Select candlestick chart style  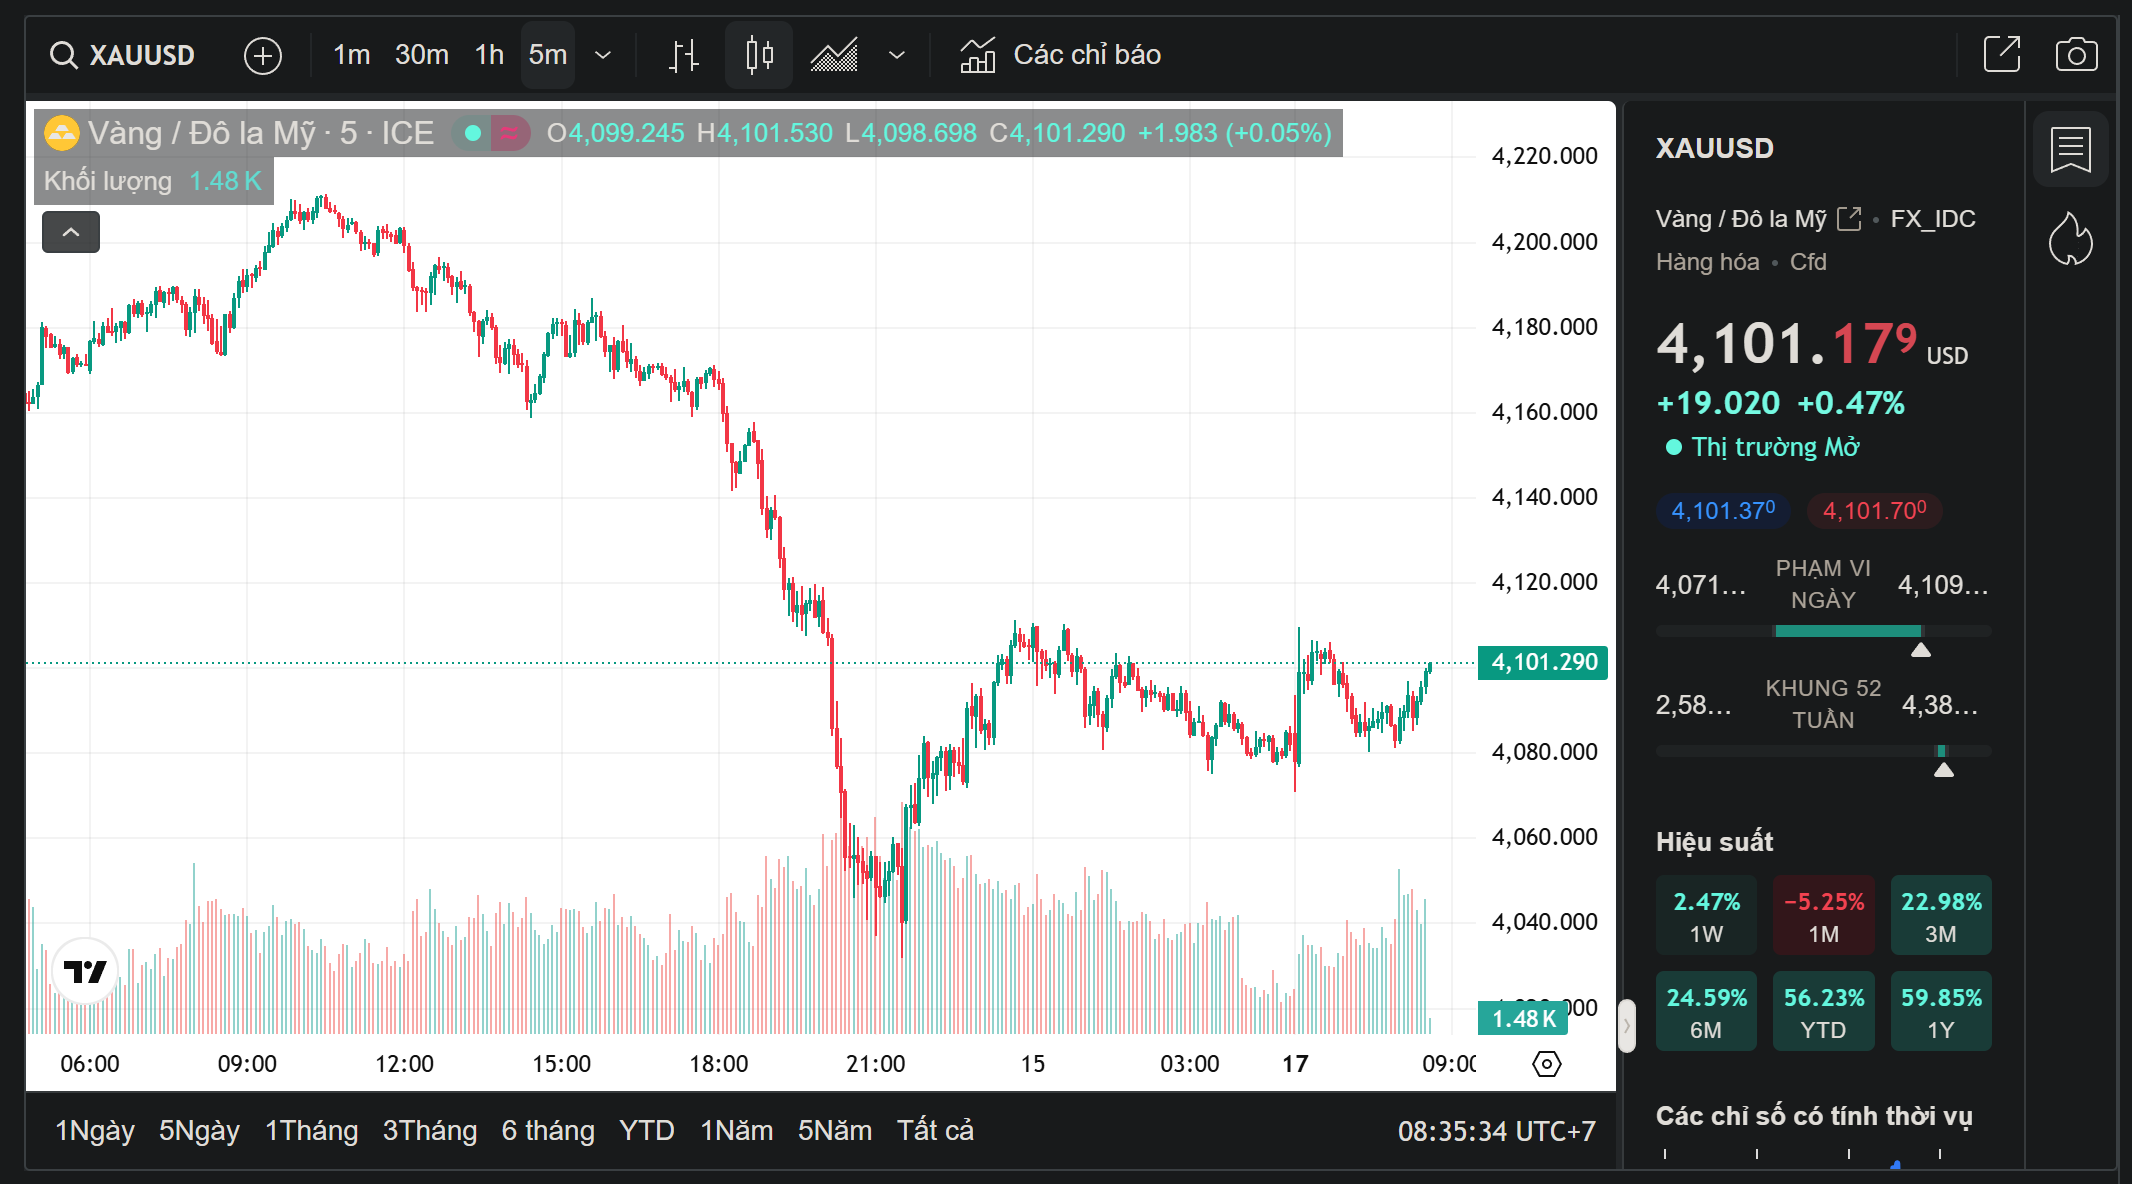tap(759, 55)
